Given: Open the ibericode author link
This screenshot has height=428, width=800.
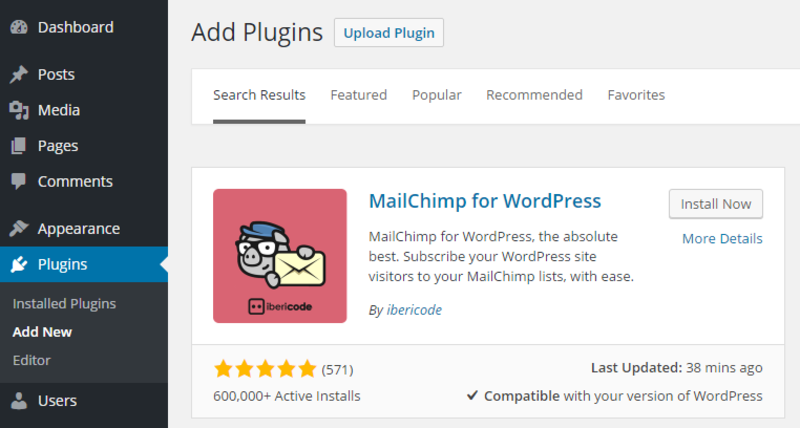Looking at the screenshot, I should pyautogui.click(x=414, y=310).
